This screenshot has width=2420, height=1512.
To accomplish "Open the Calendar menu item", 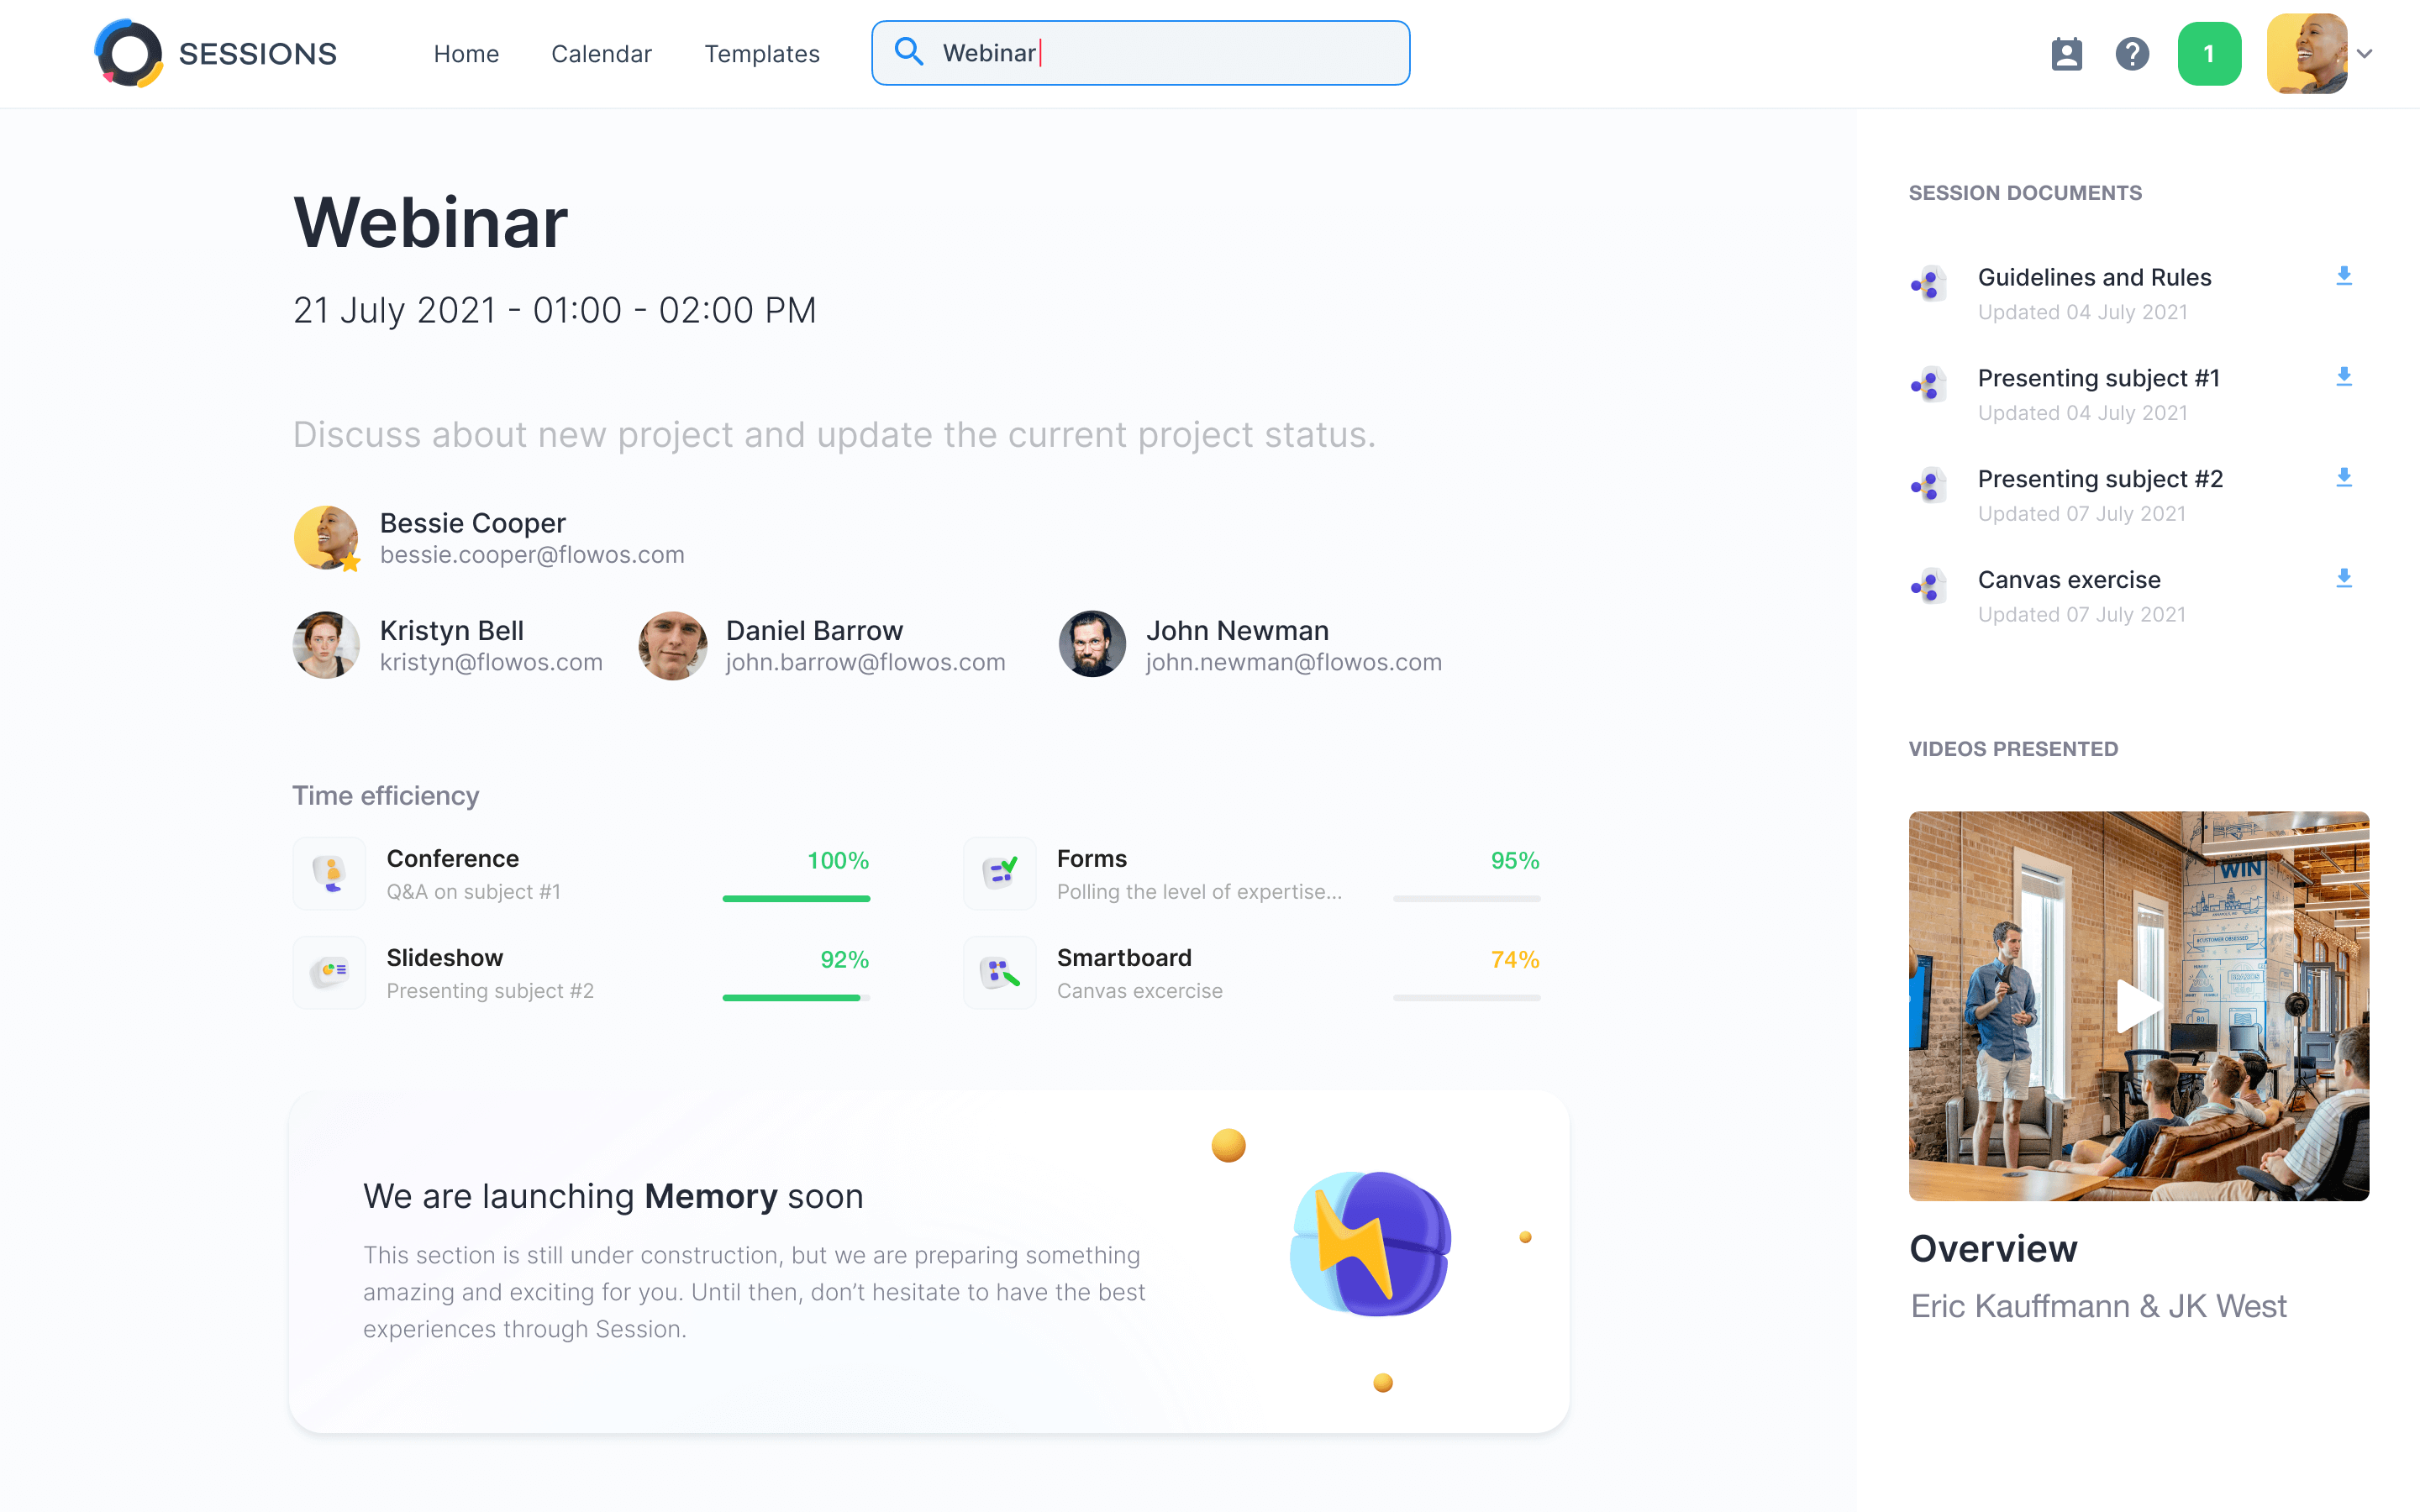I will pyautogui.click(x=601, y=54).
